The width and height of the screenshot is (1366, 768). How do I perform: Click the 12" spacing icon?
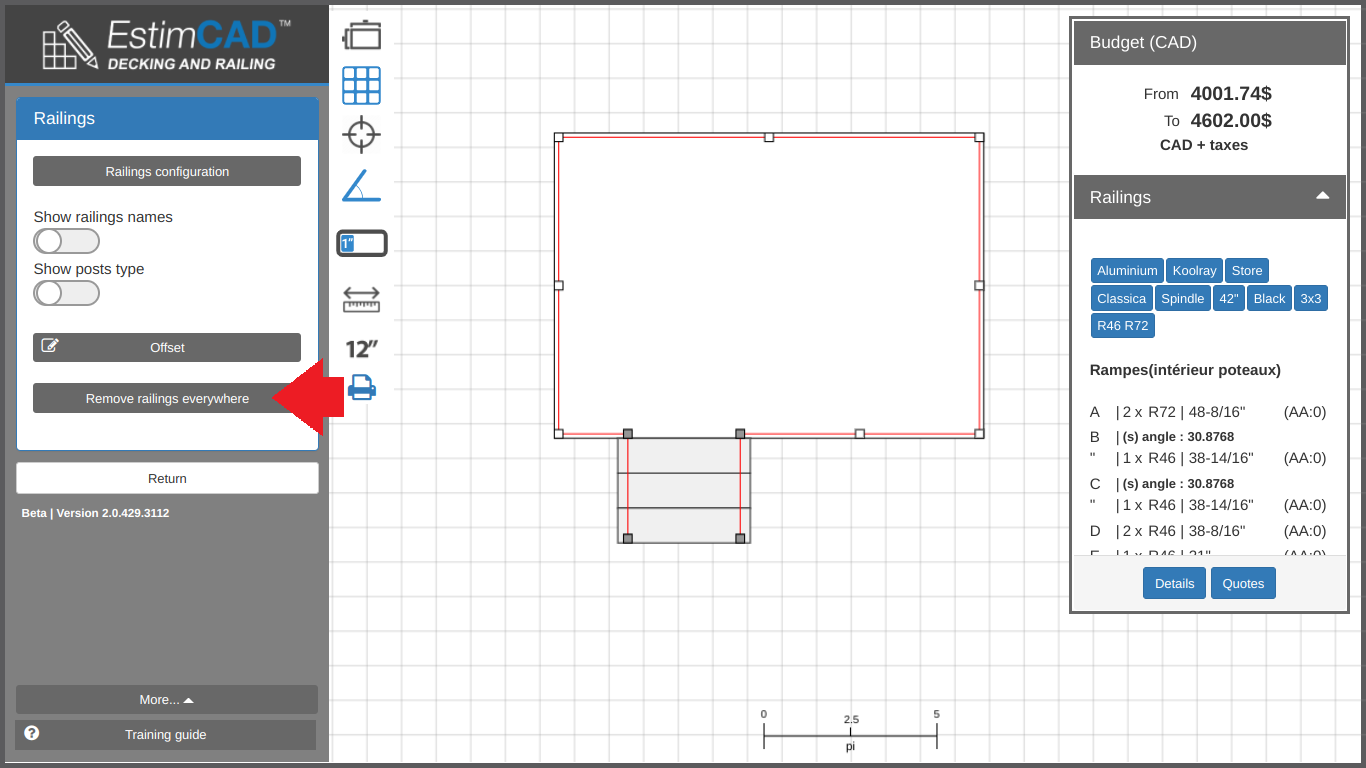(361, 349)
